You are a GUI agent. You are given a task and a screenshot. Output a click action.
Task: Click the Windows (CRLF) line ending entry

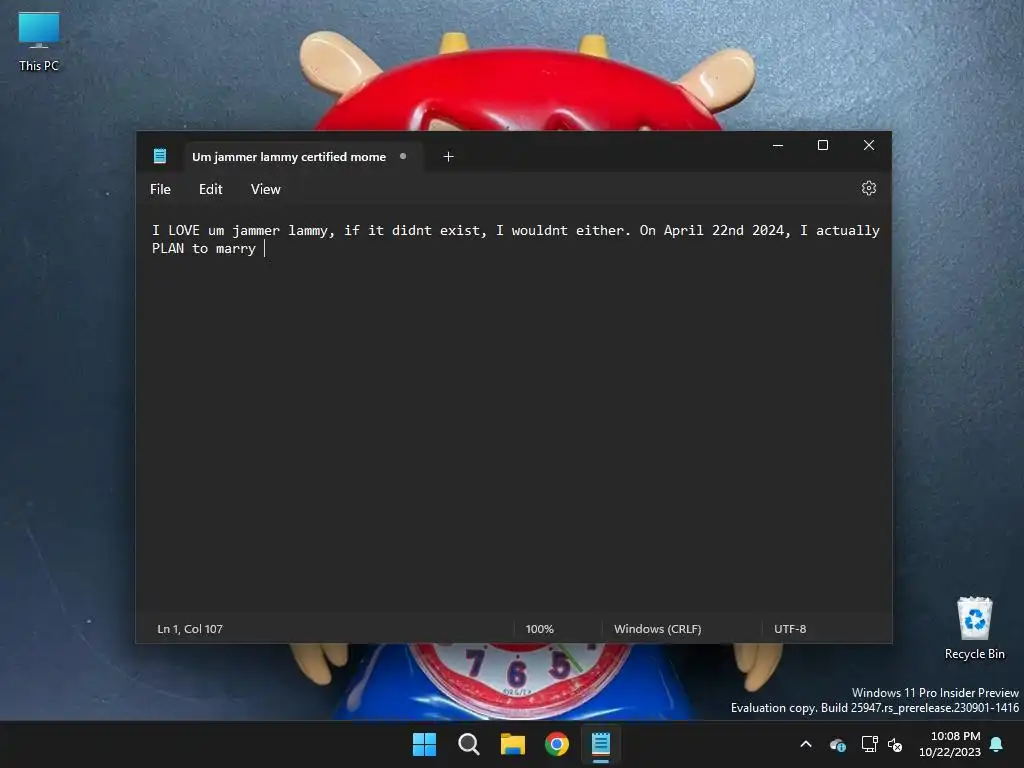(658, 629)
